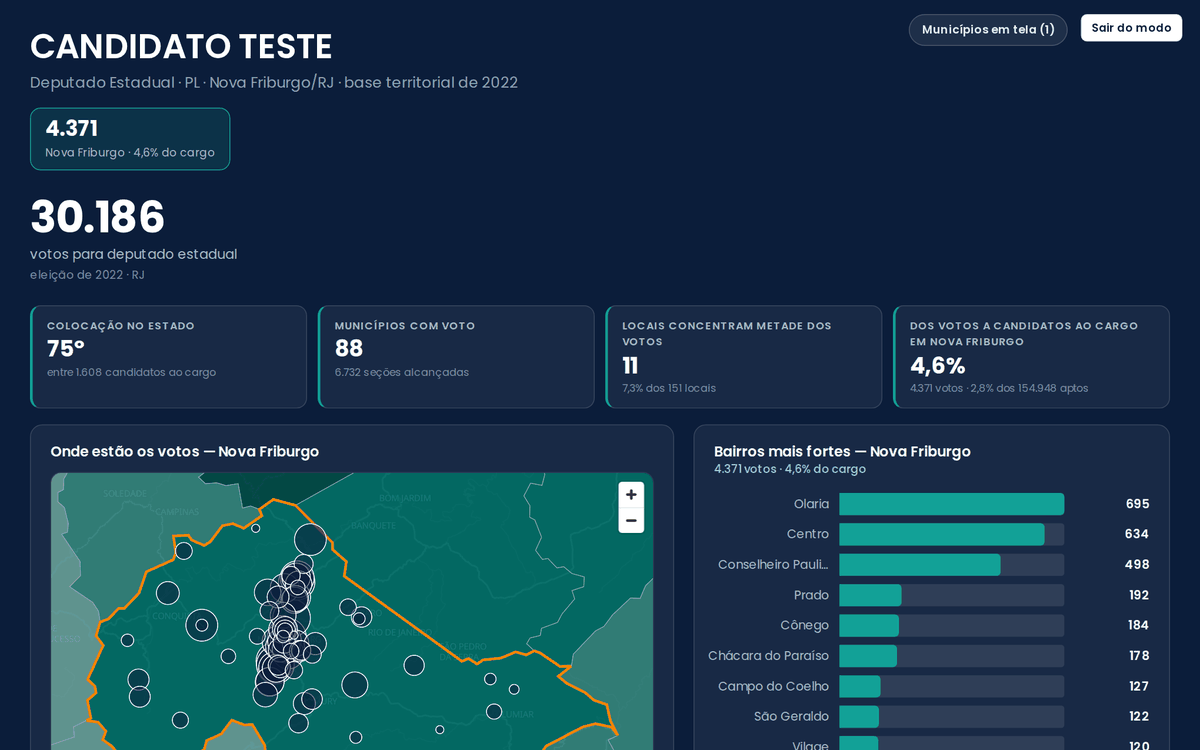
Task: Select the 4,6% share of votes value
Action: point(937,366)
